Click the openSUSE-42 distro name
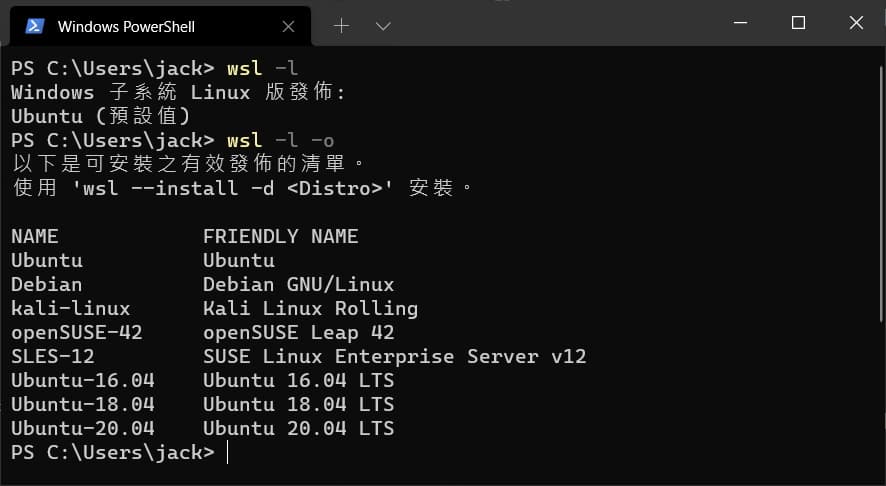Image resolution: width=886 pixels, height=486 pixels. (77, 332)
